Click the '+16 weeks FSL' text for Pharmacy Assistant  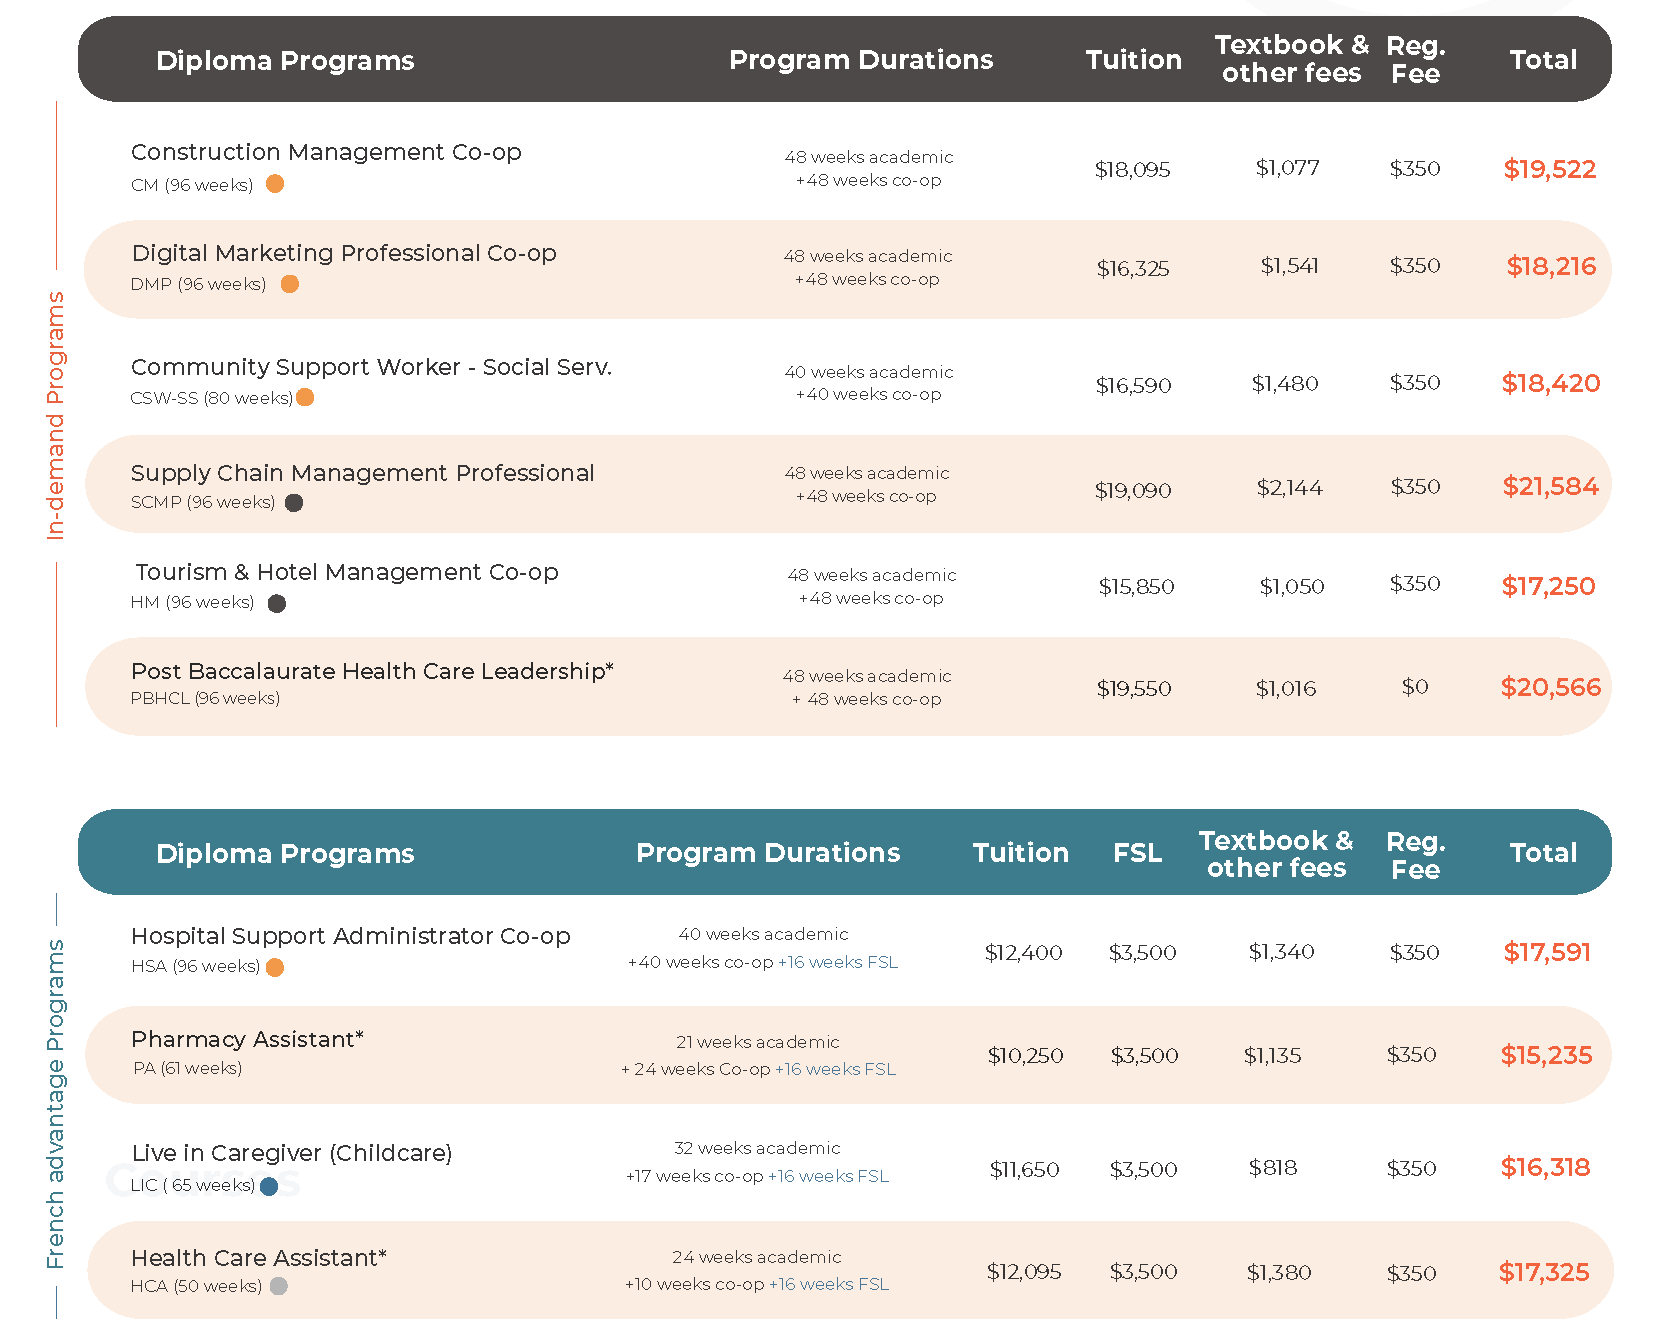[x=835, y=1069]
